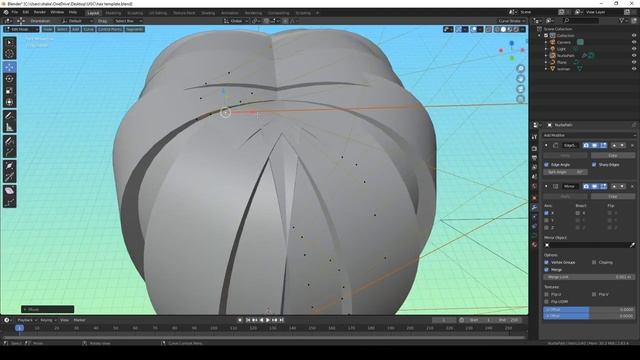Select the Draw curve tool in the toolbar
Screen dimensions: 640x360
tap(9, 141)
